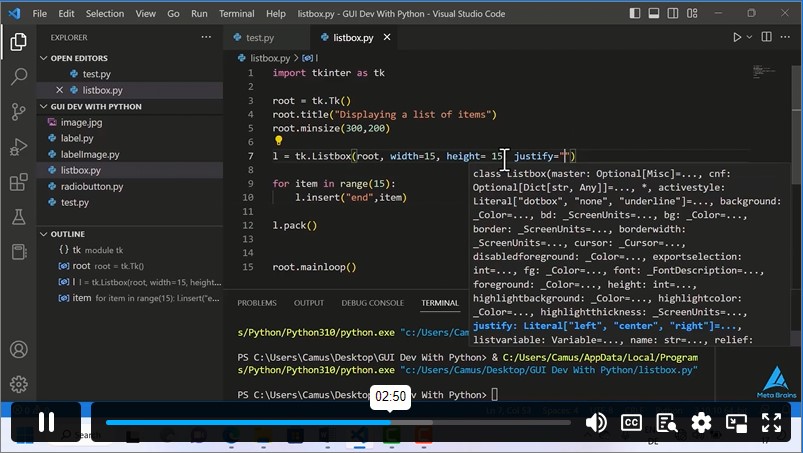The image size is (803, 453).
Task: Run the Python file with play button
Action: 737,37
